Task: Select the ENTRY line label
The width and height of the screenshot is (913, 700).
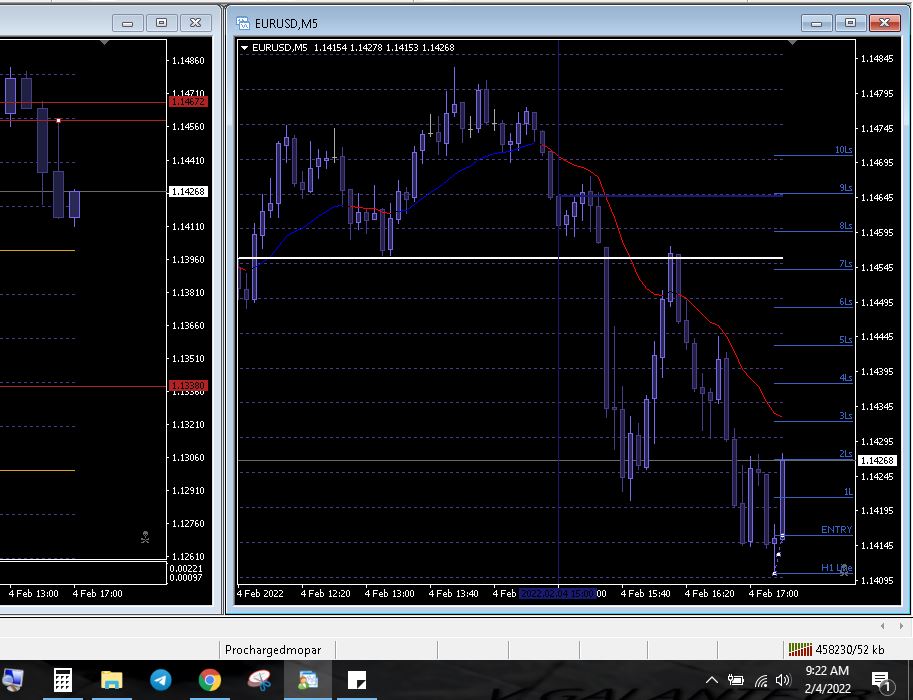Action: click(836, 529)
